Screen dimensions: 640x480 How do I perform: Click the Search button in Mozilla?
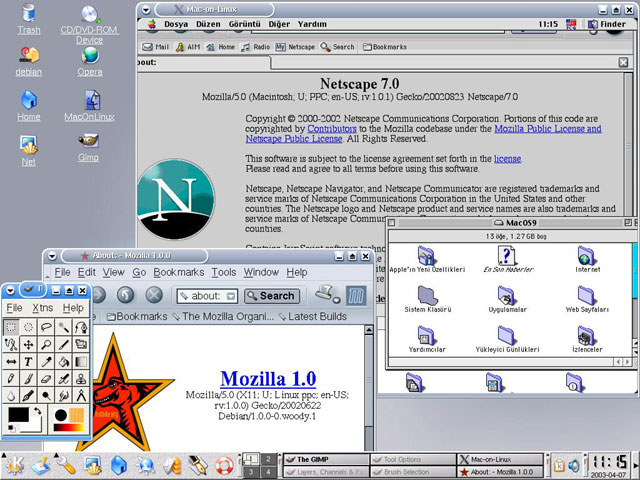(x=271, y=296)
